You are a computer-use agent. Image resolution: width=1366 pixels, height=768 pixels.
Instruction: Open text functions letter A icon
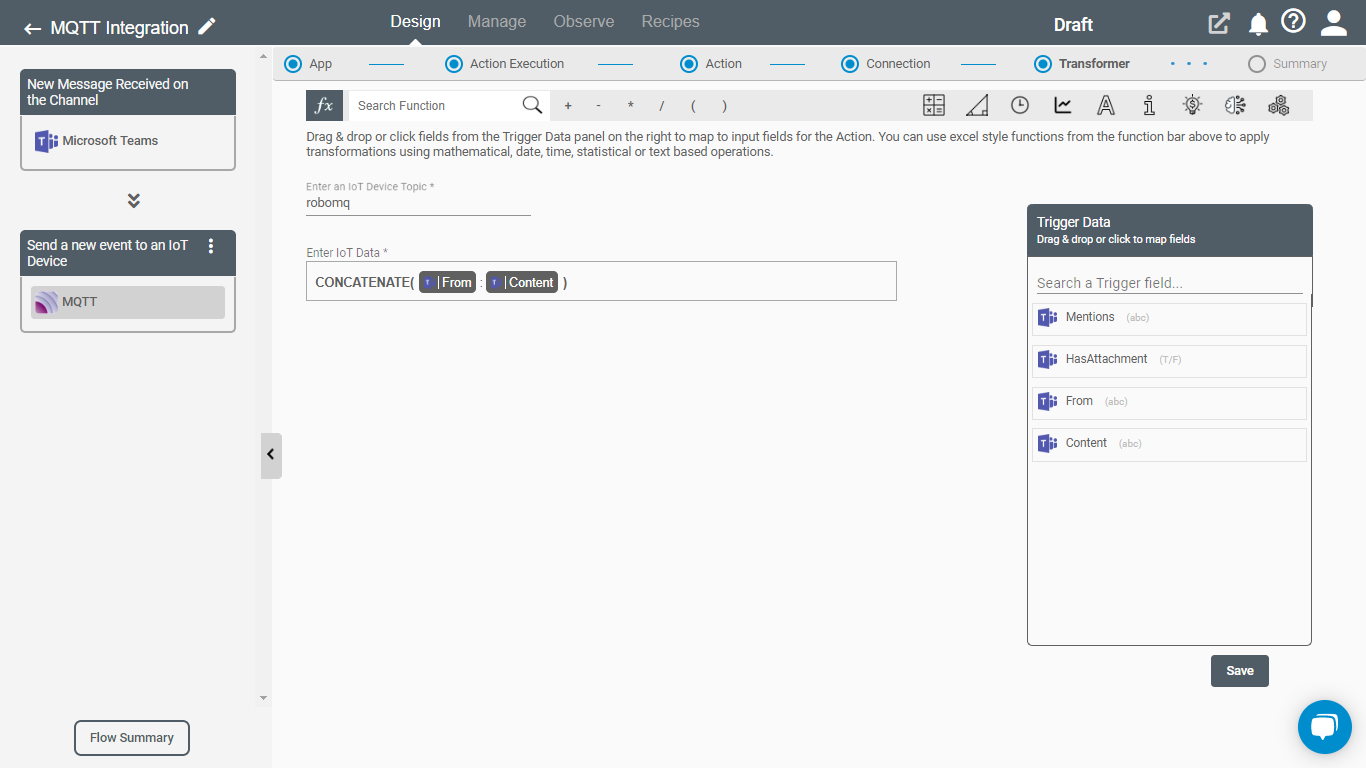click(x=1106, y=105)
